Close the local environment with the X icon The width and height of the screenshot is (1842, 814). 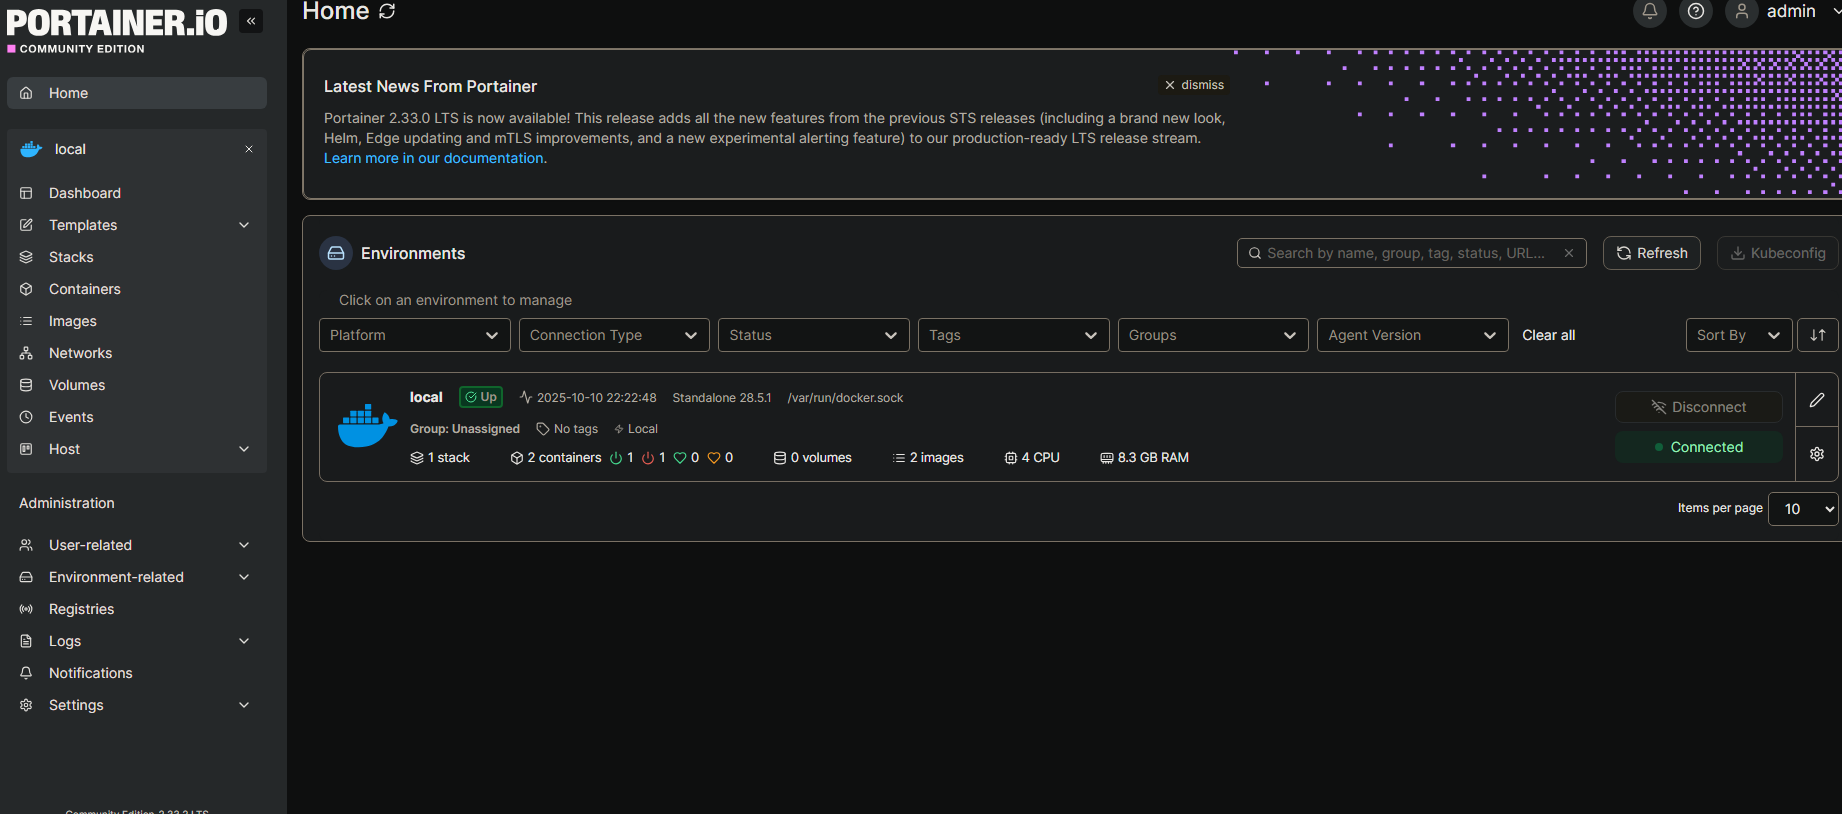tap(249, 149)
